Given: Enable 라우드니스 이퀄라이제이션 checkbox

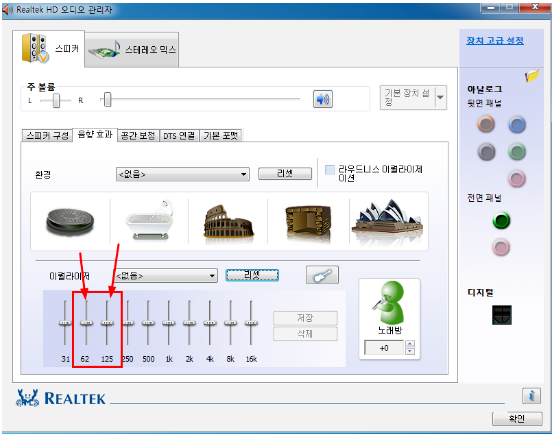Looking at the screenshot, I should pyautogui.click(x=330, y=170).
